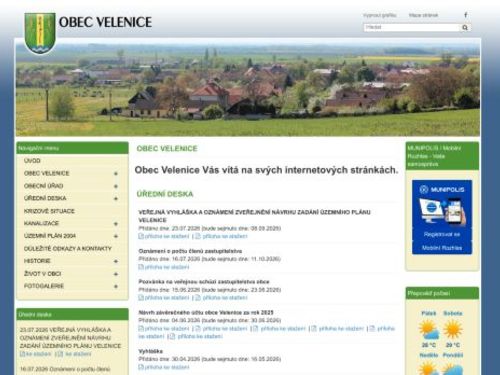
Task: Open ÚZEMNÍ PLÁN 2004 menu item
Action: (50, 236)
